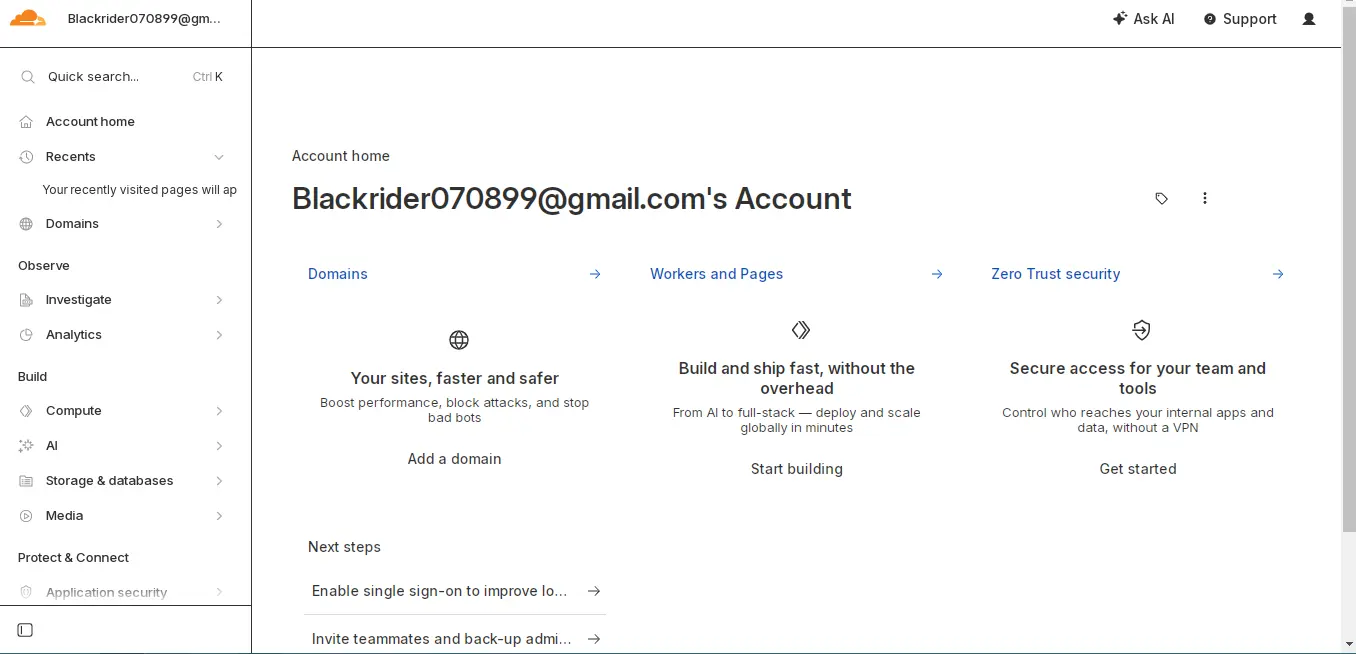The image size is (1356, 654).
Task: Click the Support button
Action: pos(1240,19)
